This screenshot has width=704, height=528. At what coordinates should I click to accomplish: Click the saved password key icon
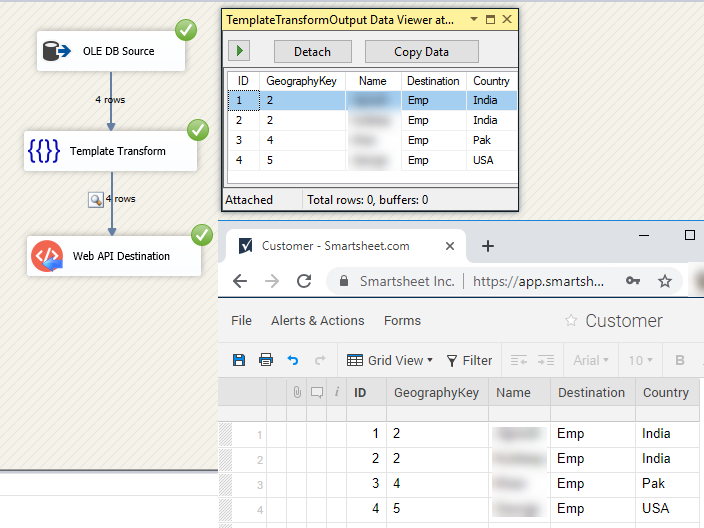point(633,281)
